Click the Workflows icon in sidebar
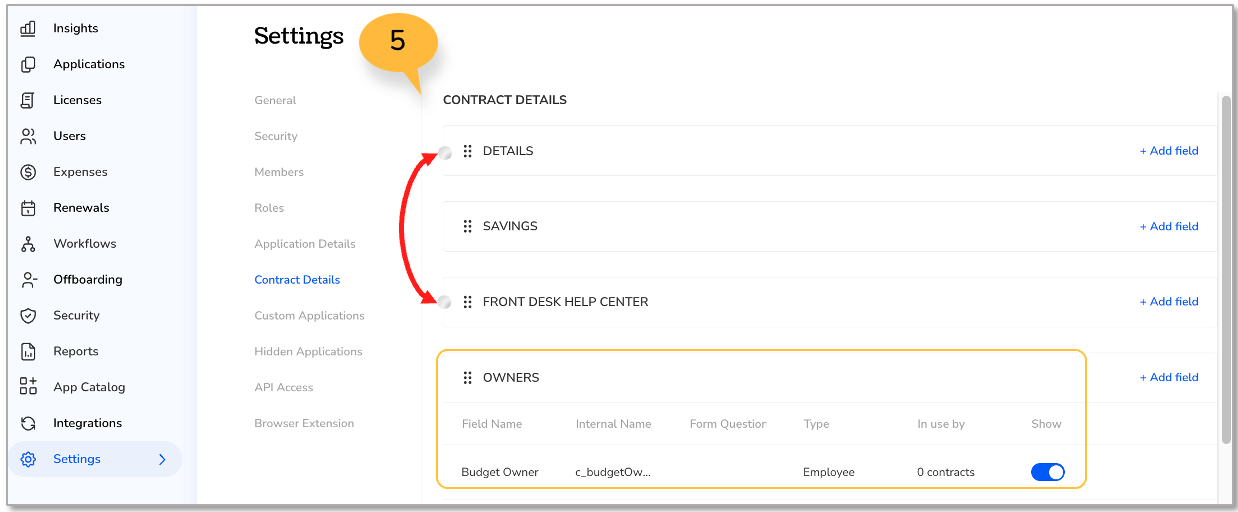Viewport: 1238px width, 512px height. 28,244
